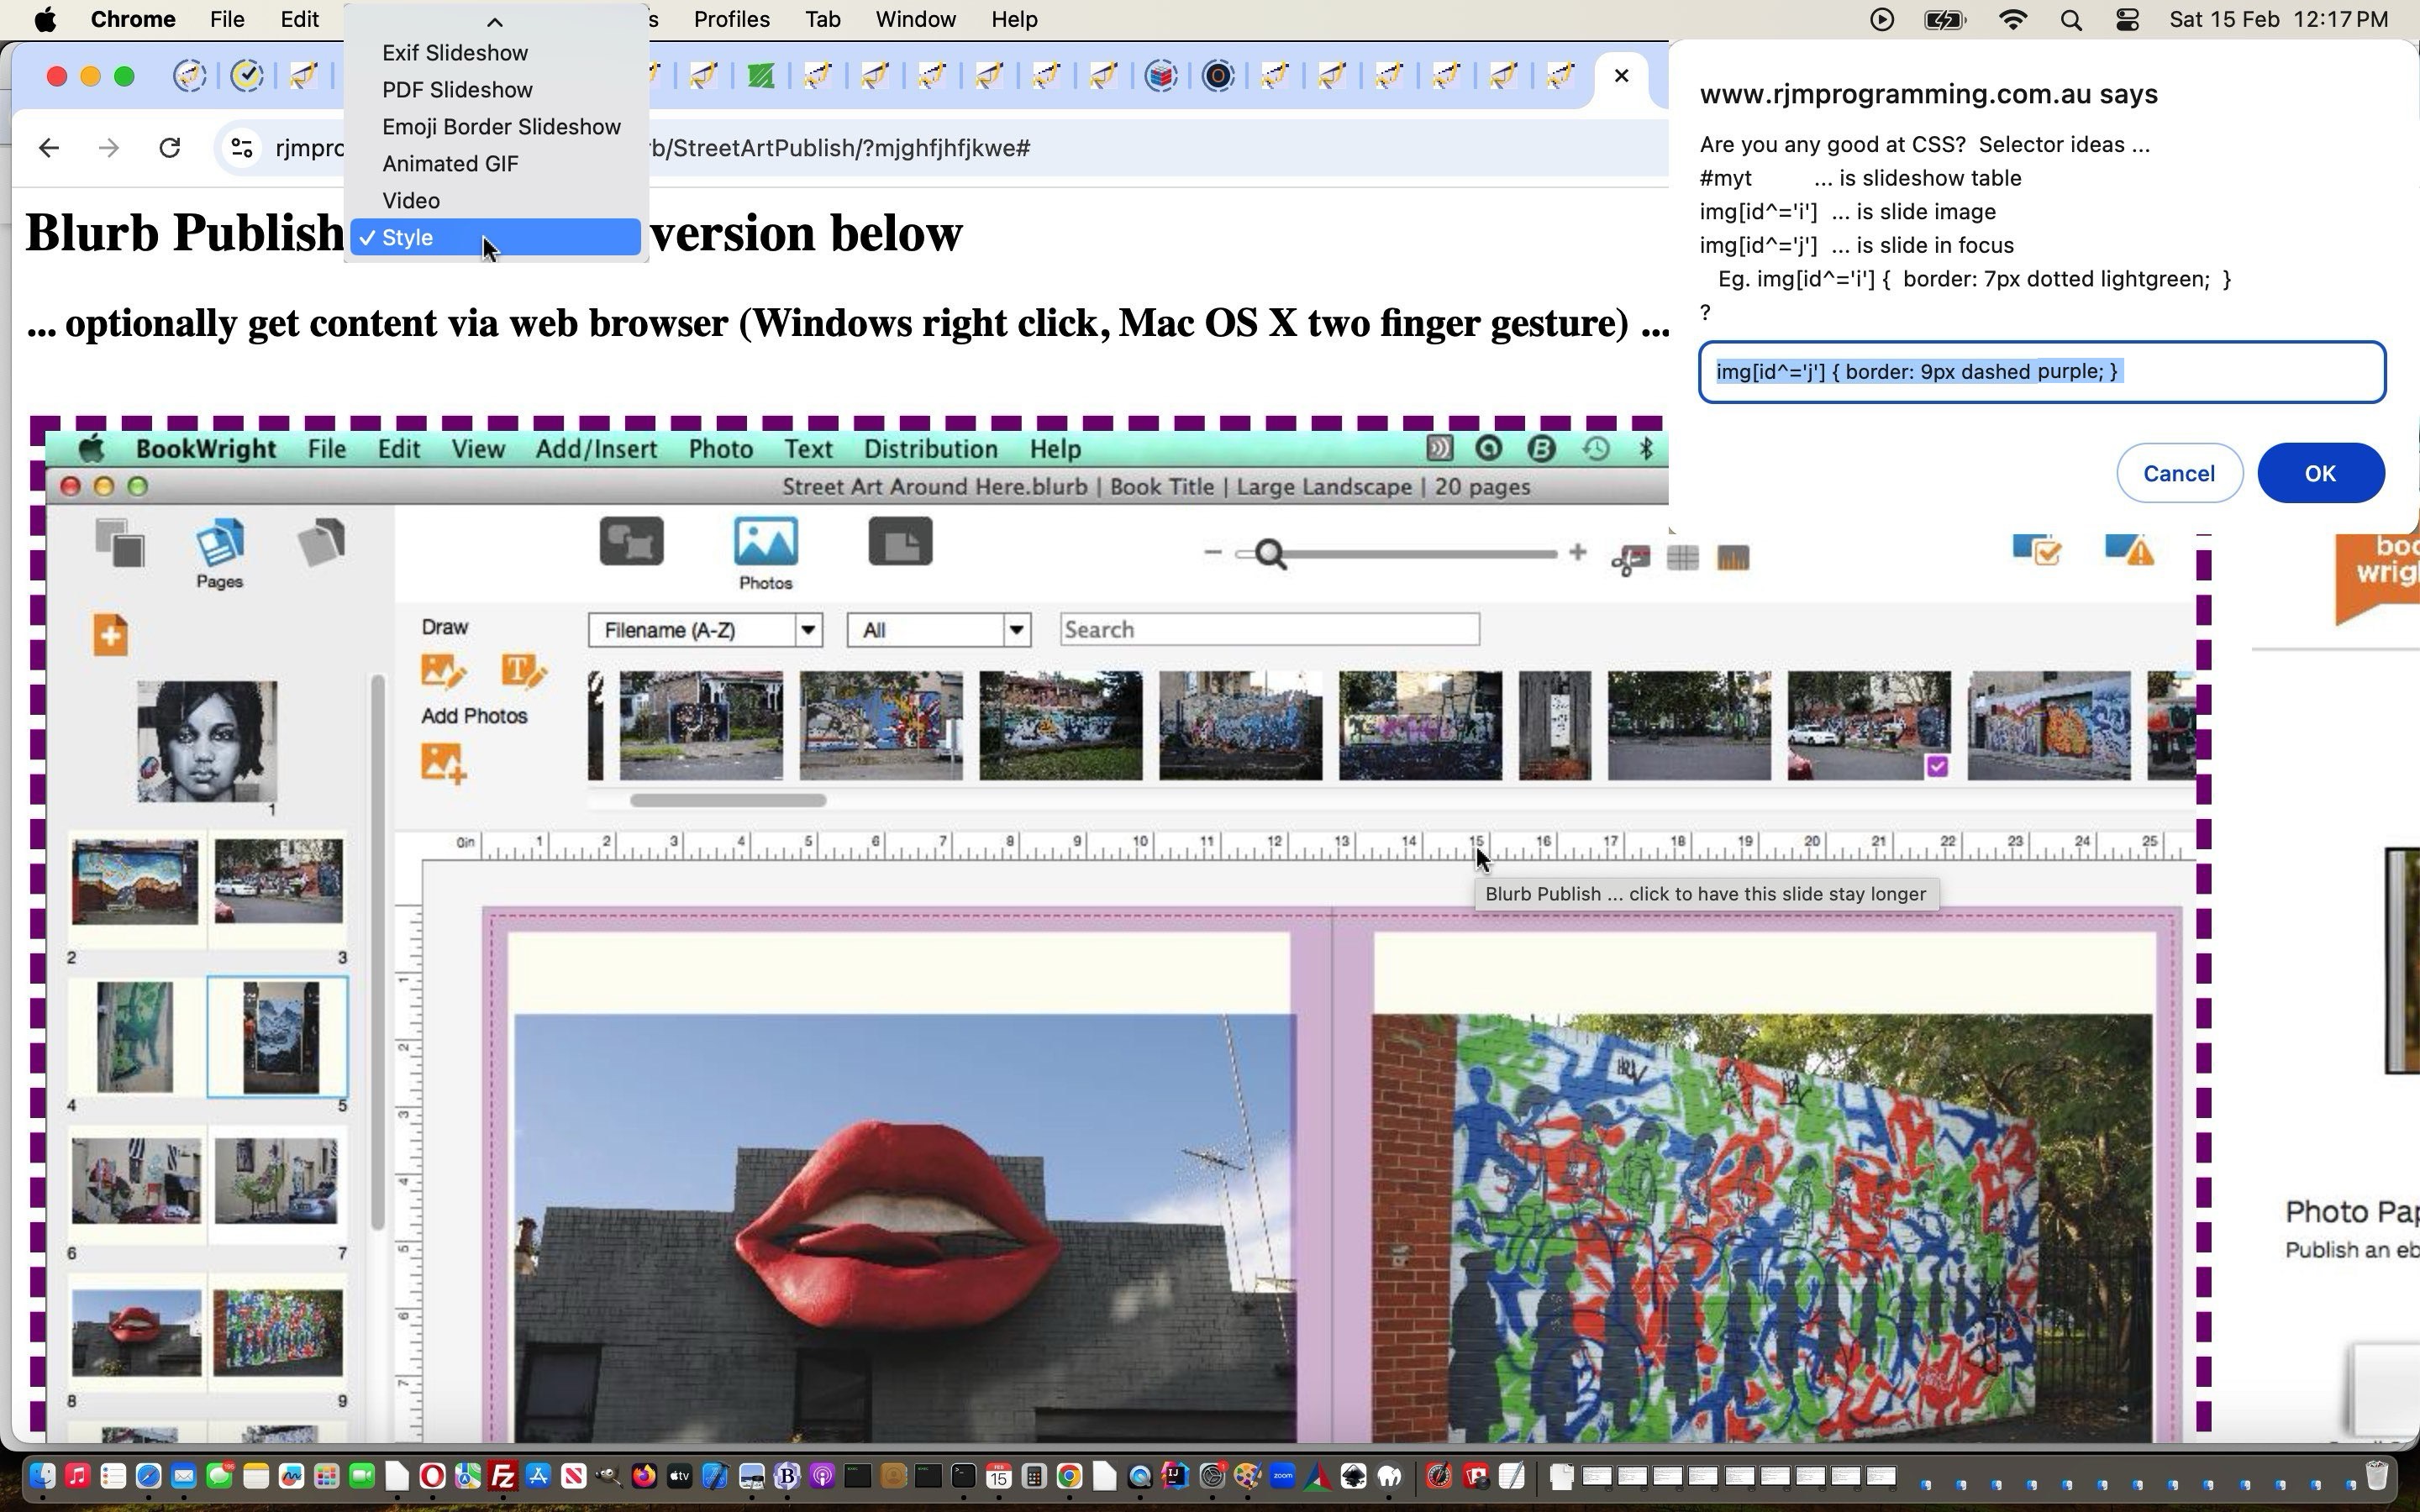This screenshot has height=1512, width=2420.
Task: Cancel the CSS prompt dialog
Action: click(x=2179, y=473)
